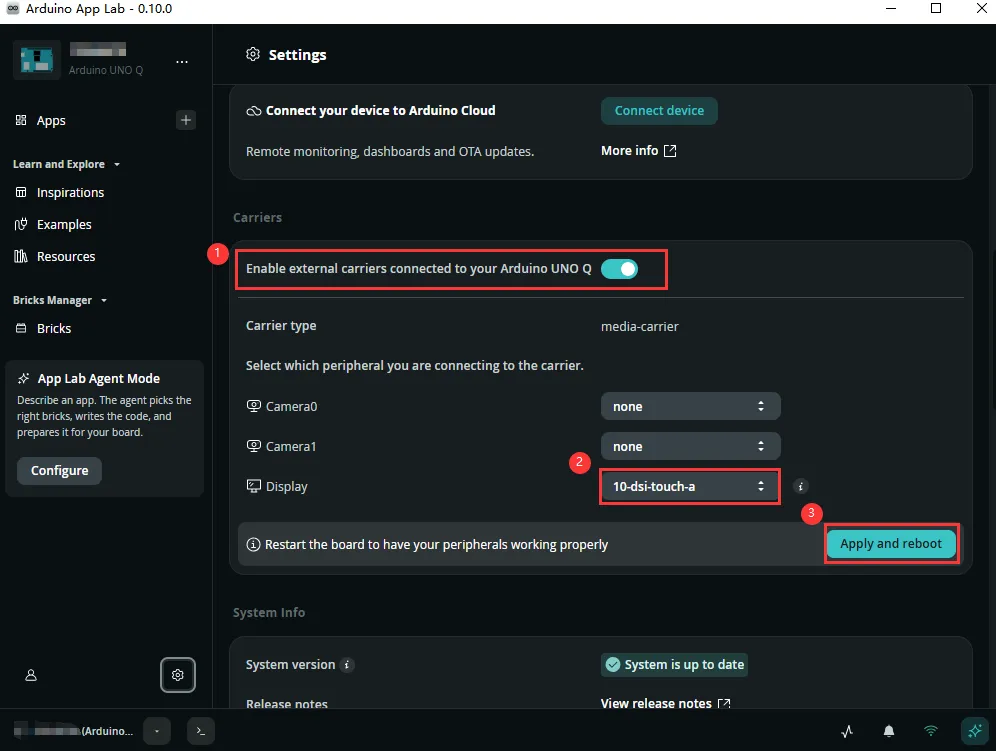Open the Display 10-dsi-touch-a dropdown
This screenshot has height=751, width=996.
click(x=690, y=487)
